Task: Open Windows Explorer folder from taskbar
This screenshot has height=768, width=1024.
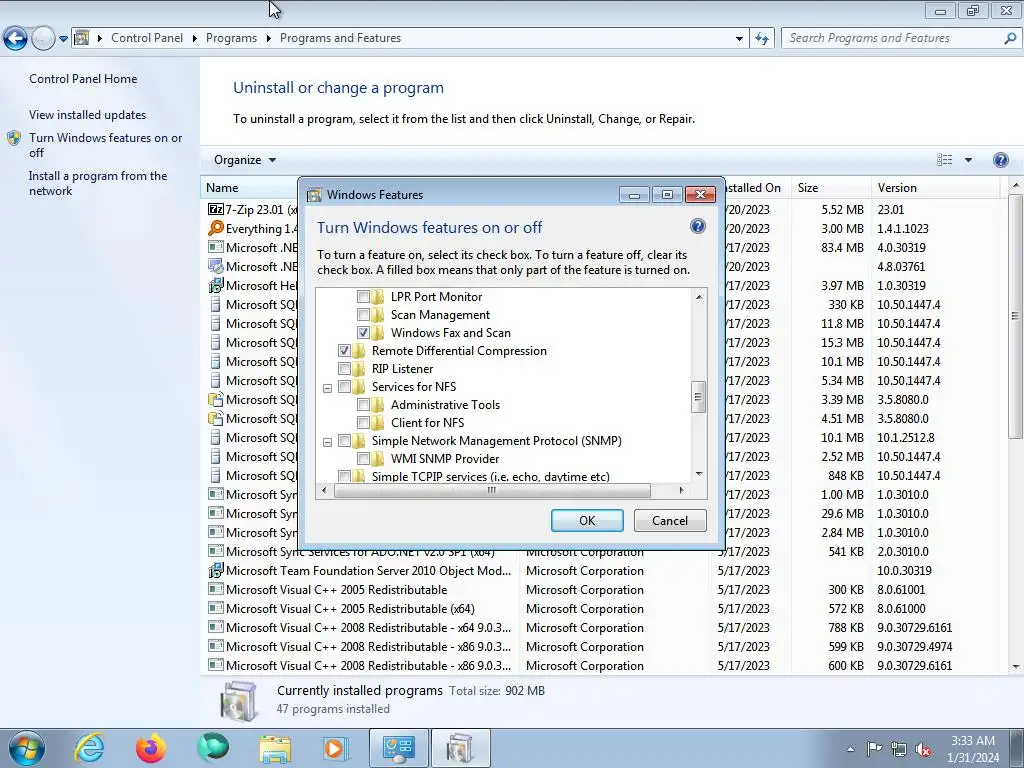Action: point(275,750)
